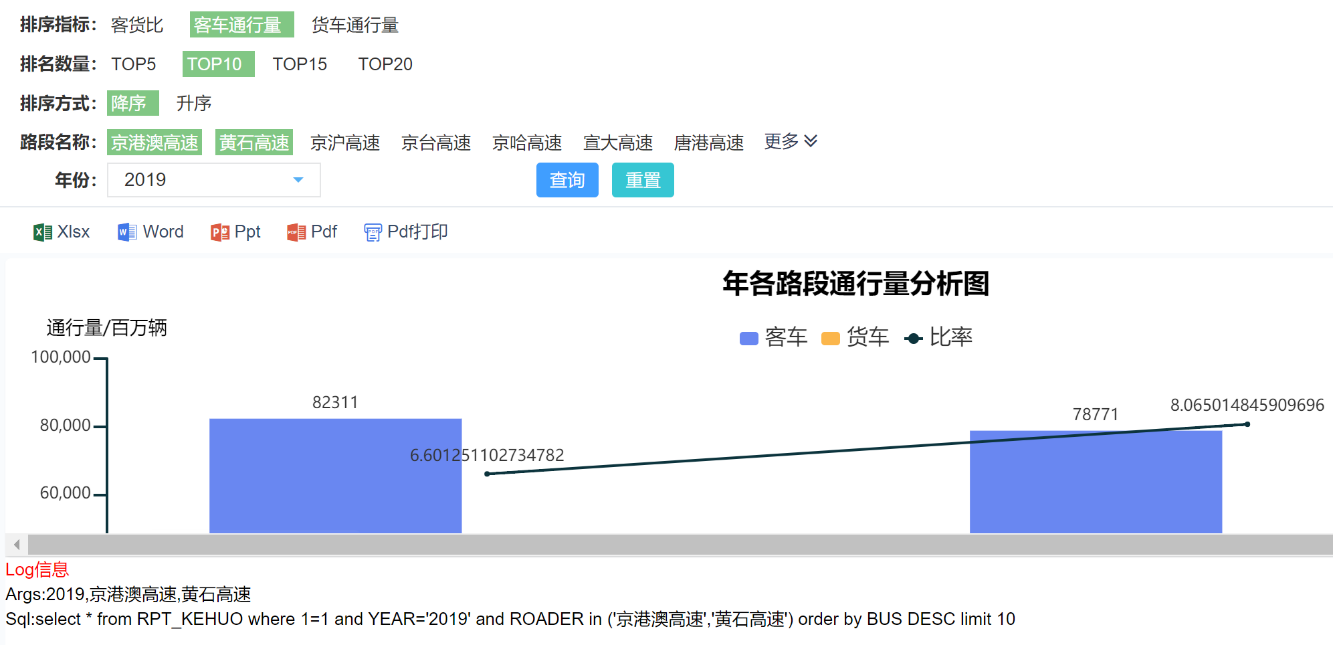The image size is (1333, 645).
Task: Export the report as Word
Action: 151,232
